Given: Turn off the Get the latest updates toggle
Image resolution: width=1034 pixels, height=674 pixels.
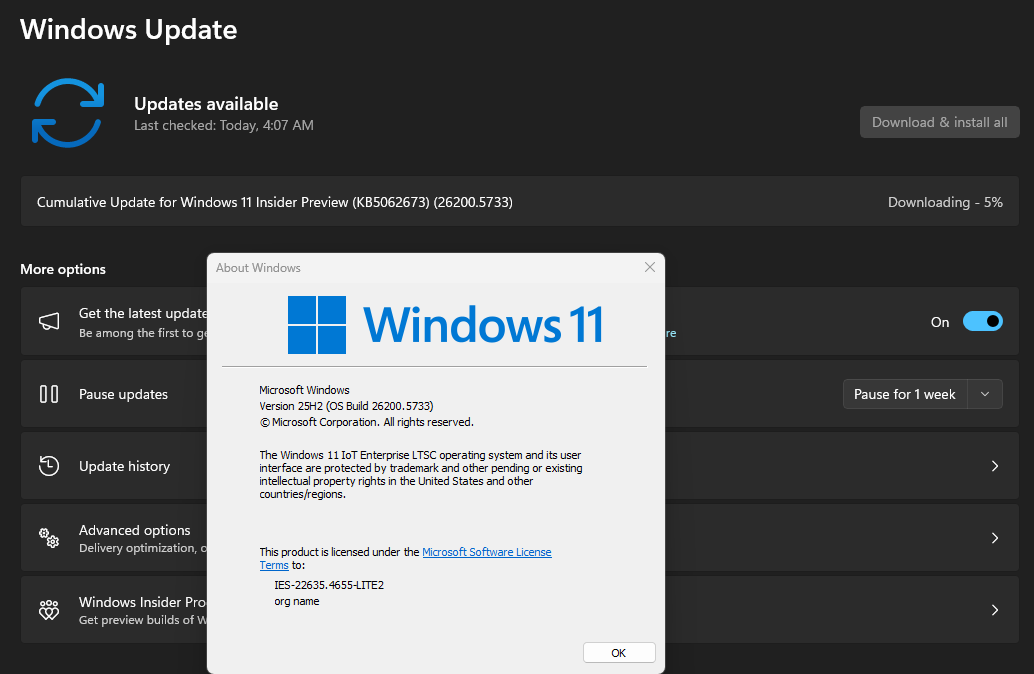Looking at the screenshot, I should coord(983,321).
